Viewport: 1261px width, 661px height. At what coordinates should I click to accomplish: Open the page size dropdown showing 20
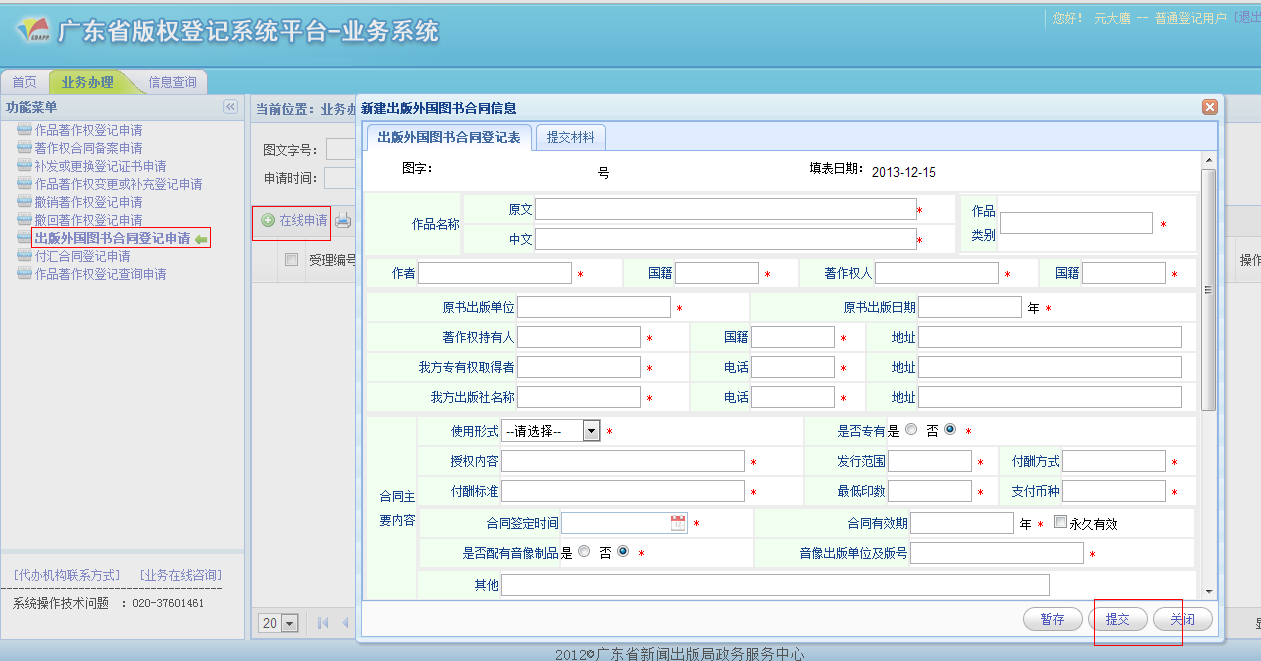point(291,623)
